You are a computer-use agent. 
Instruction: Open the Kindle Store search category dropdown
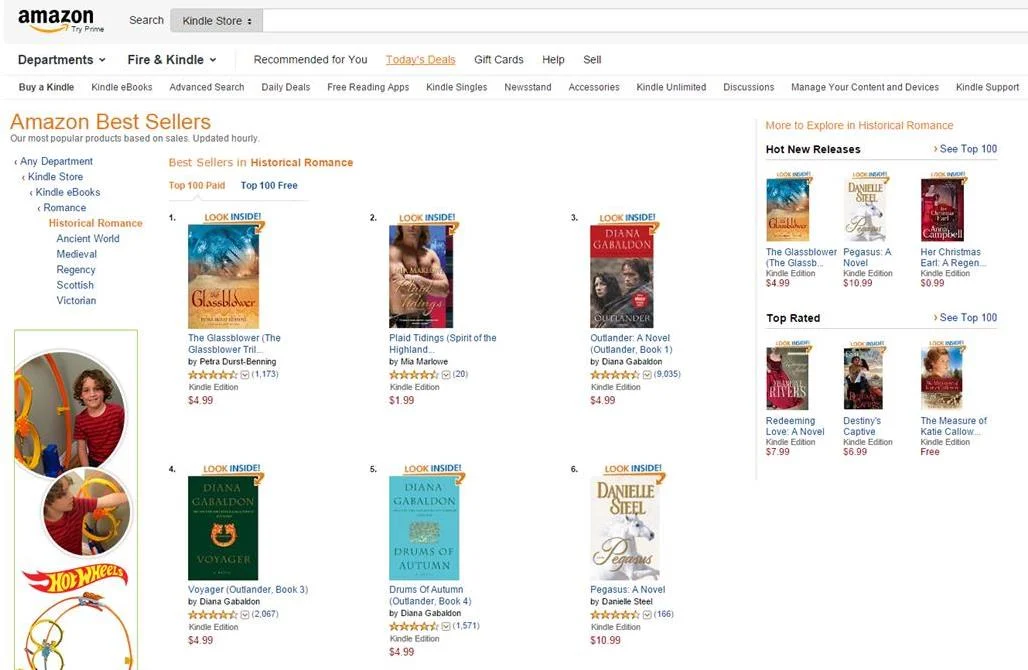[x=216, y=21]
